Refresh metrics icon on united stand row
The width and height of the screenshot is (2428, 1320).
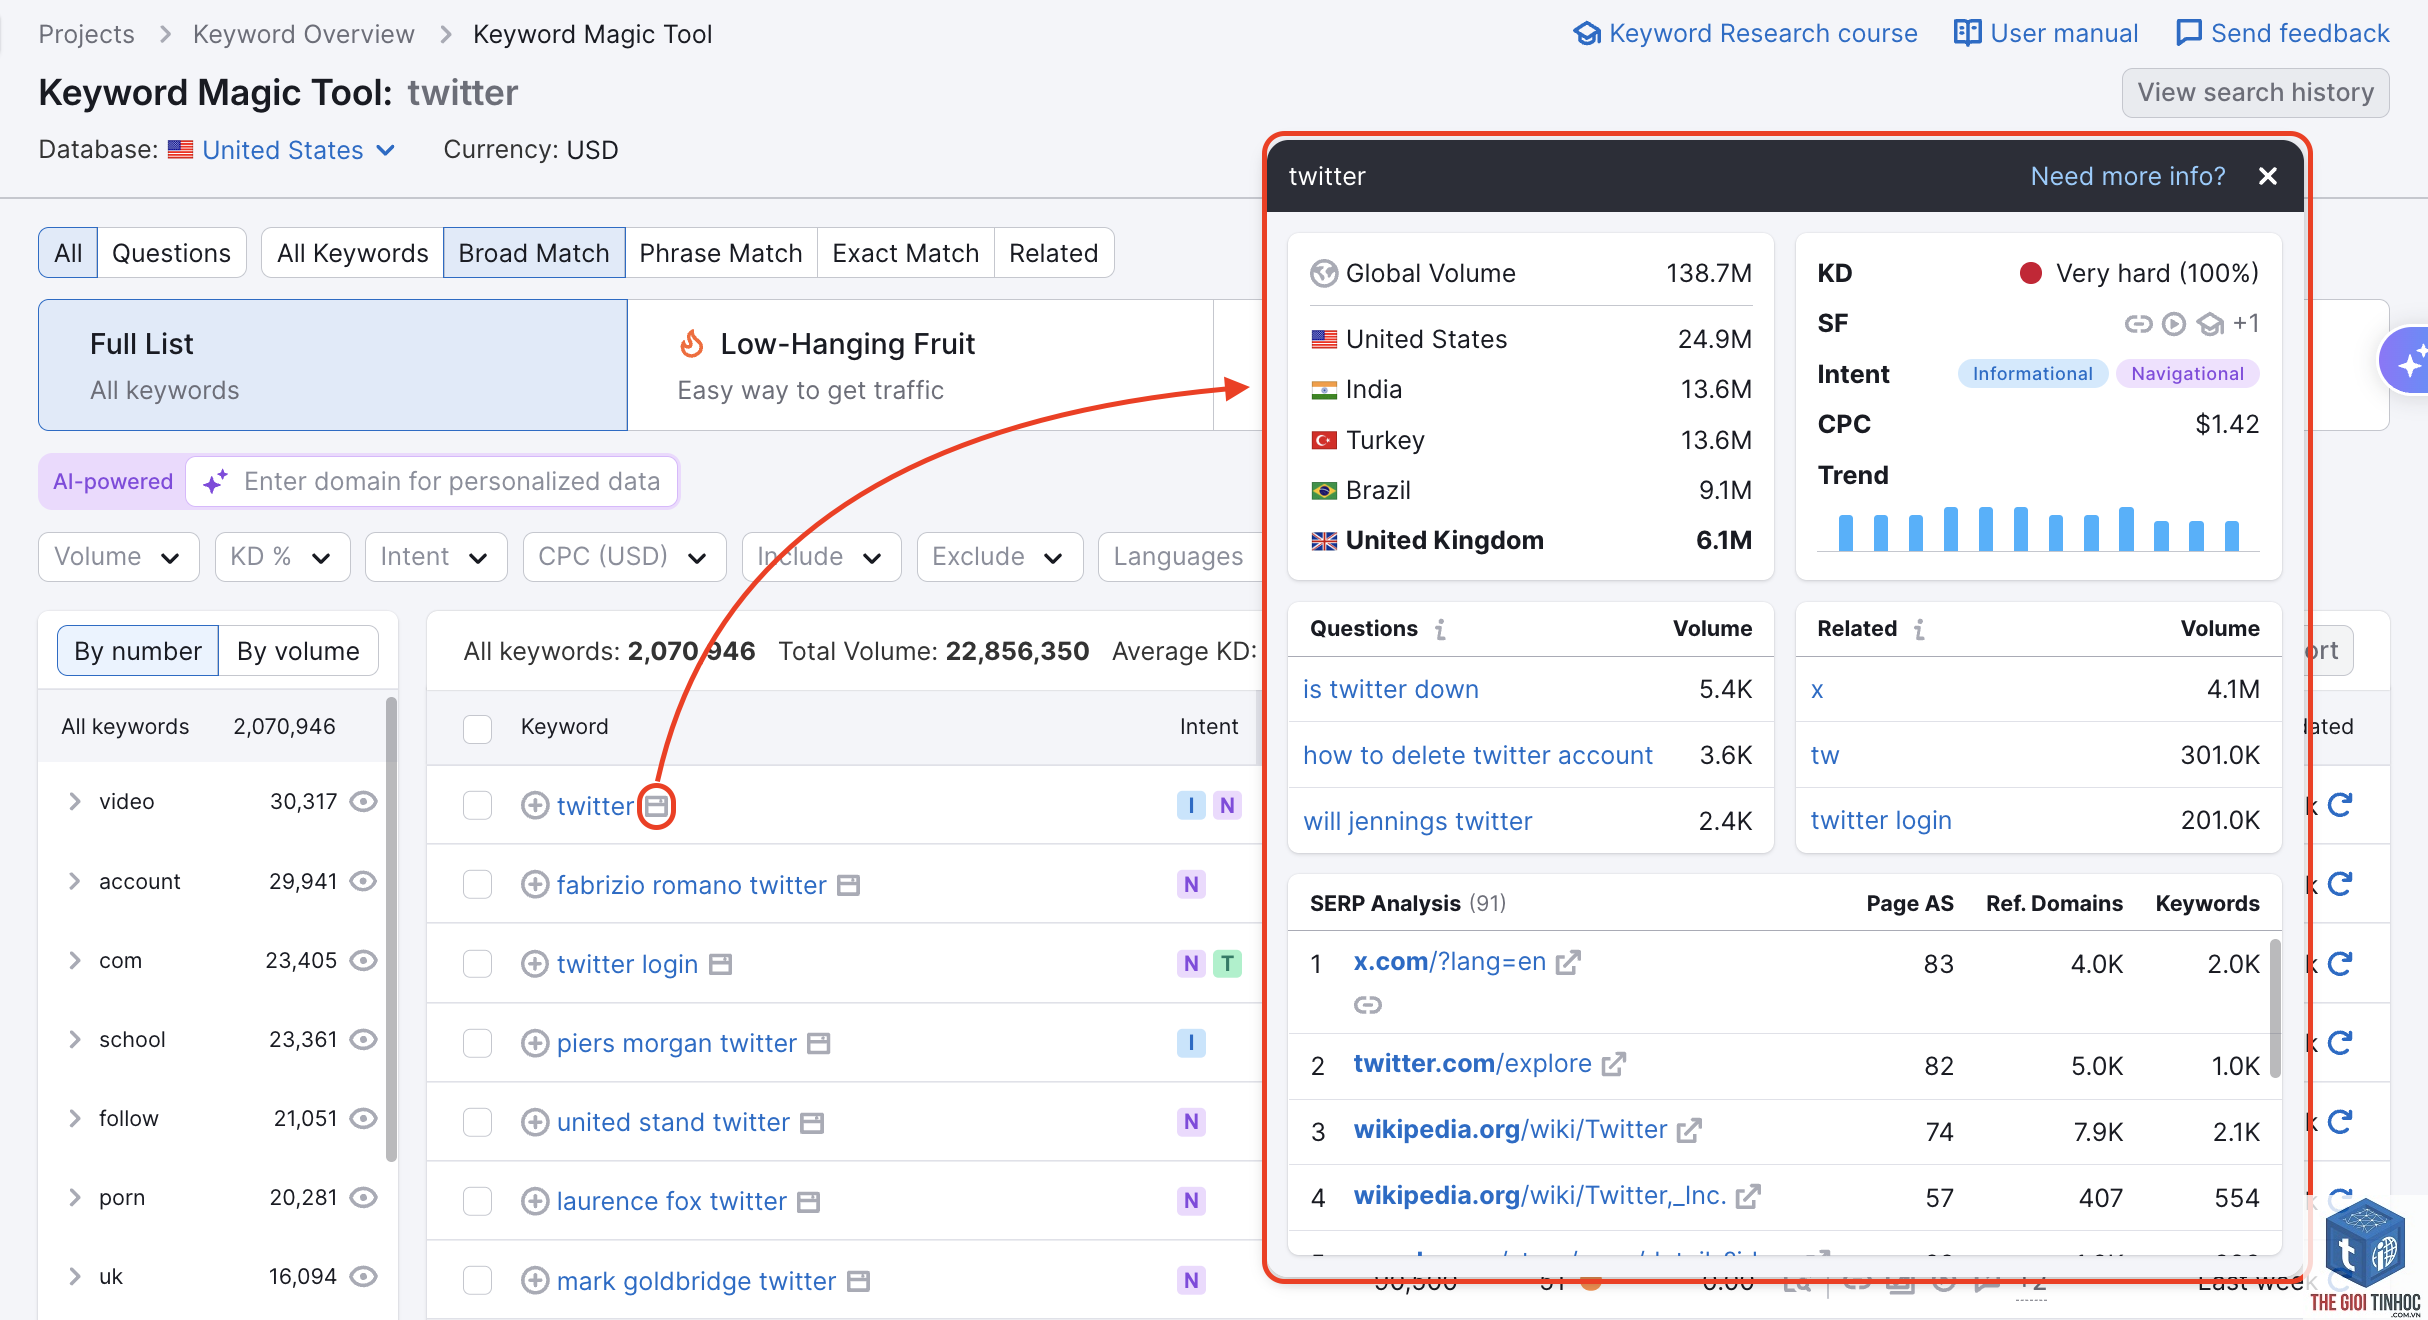2340,1122
